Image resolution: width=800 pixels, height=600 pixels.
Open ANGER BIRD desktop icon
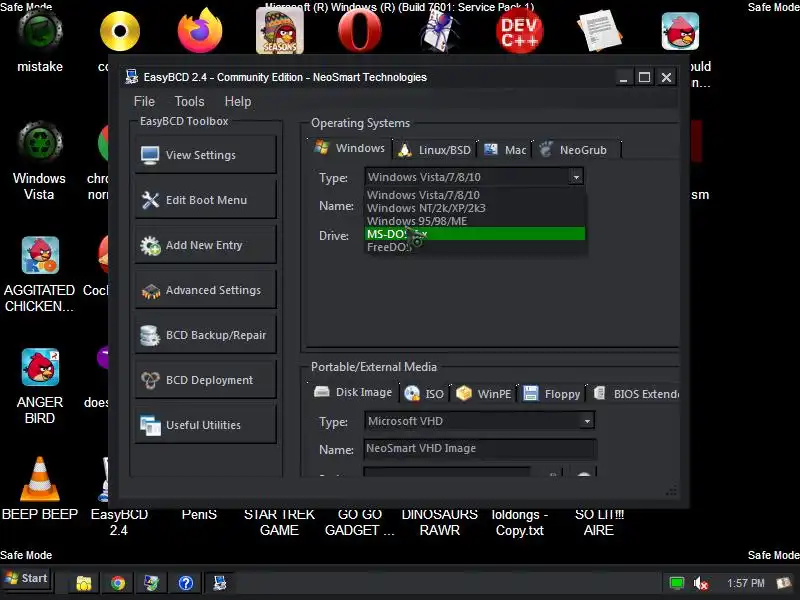pos(40,386)
